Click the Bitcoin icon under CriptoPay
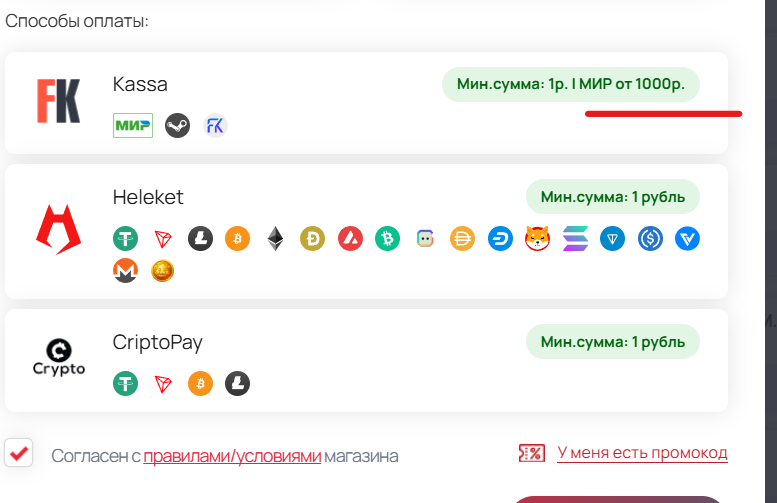Screen dimensions: 777x503 [x=200, y=384]
